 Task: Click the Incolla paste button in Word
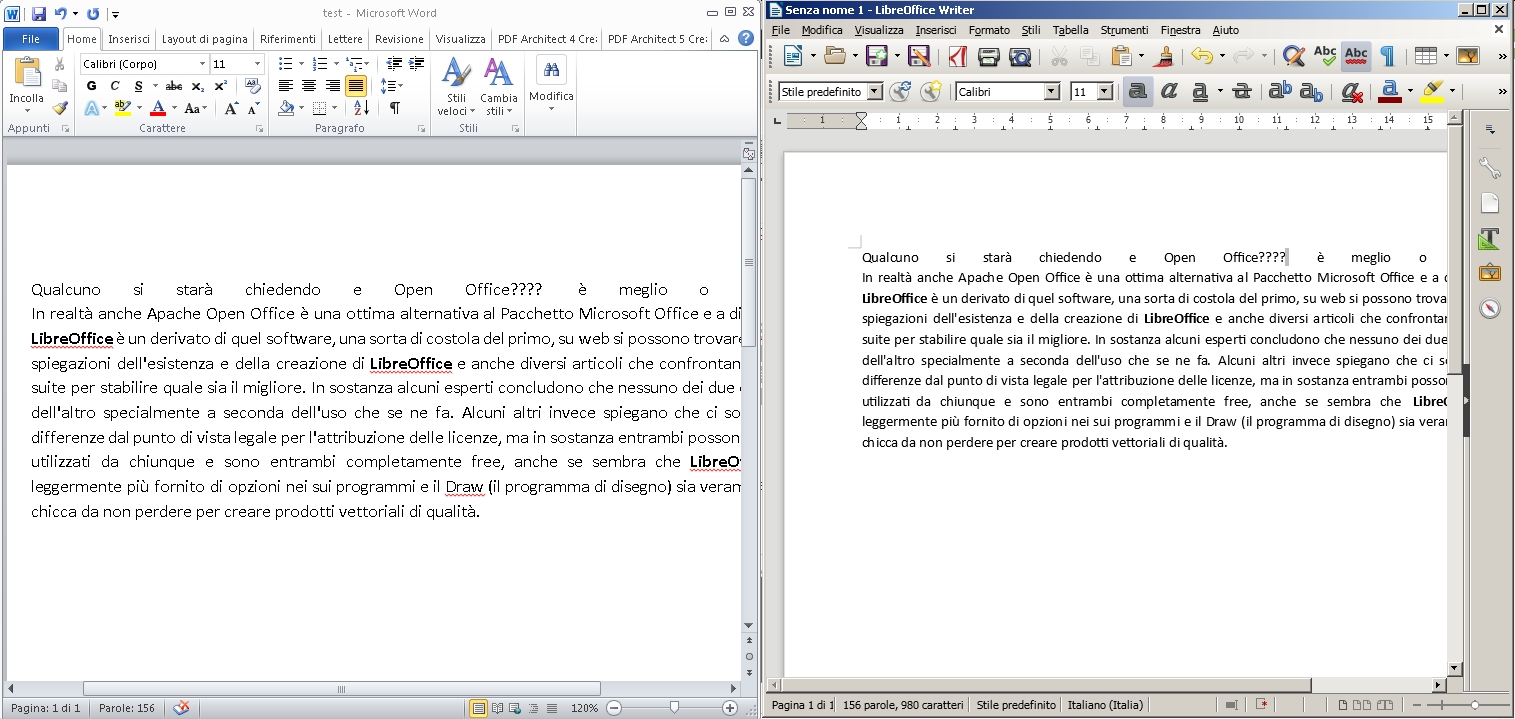pos(26,82)
